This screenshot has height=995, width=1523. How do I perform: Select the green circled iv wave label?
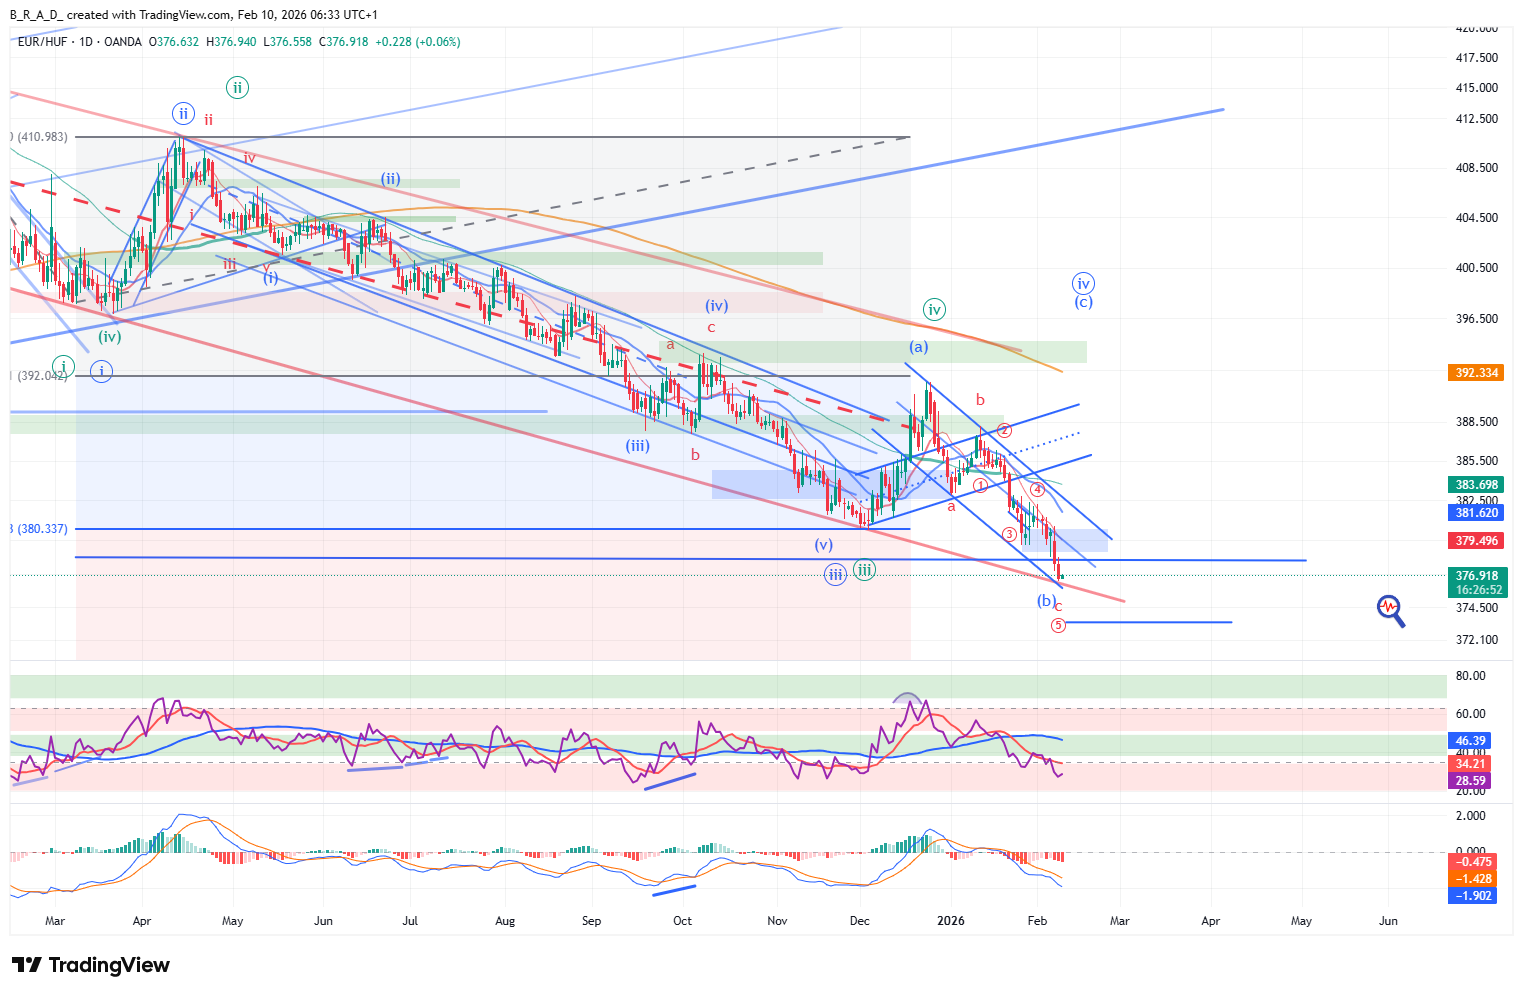934,310
